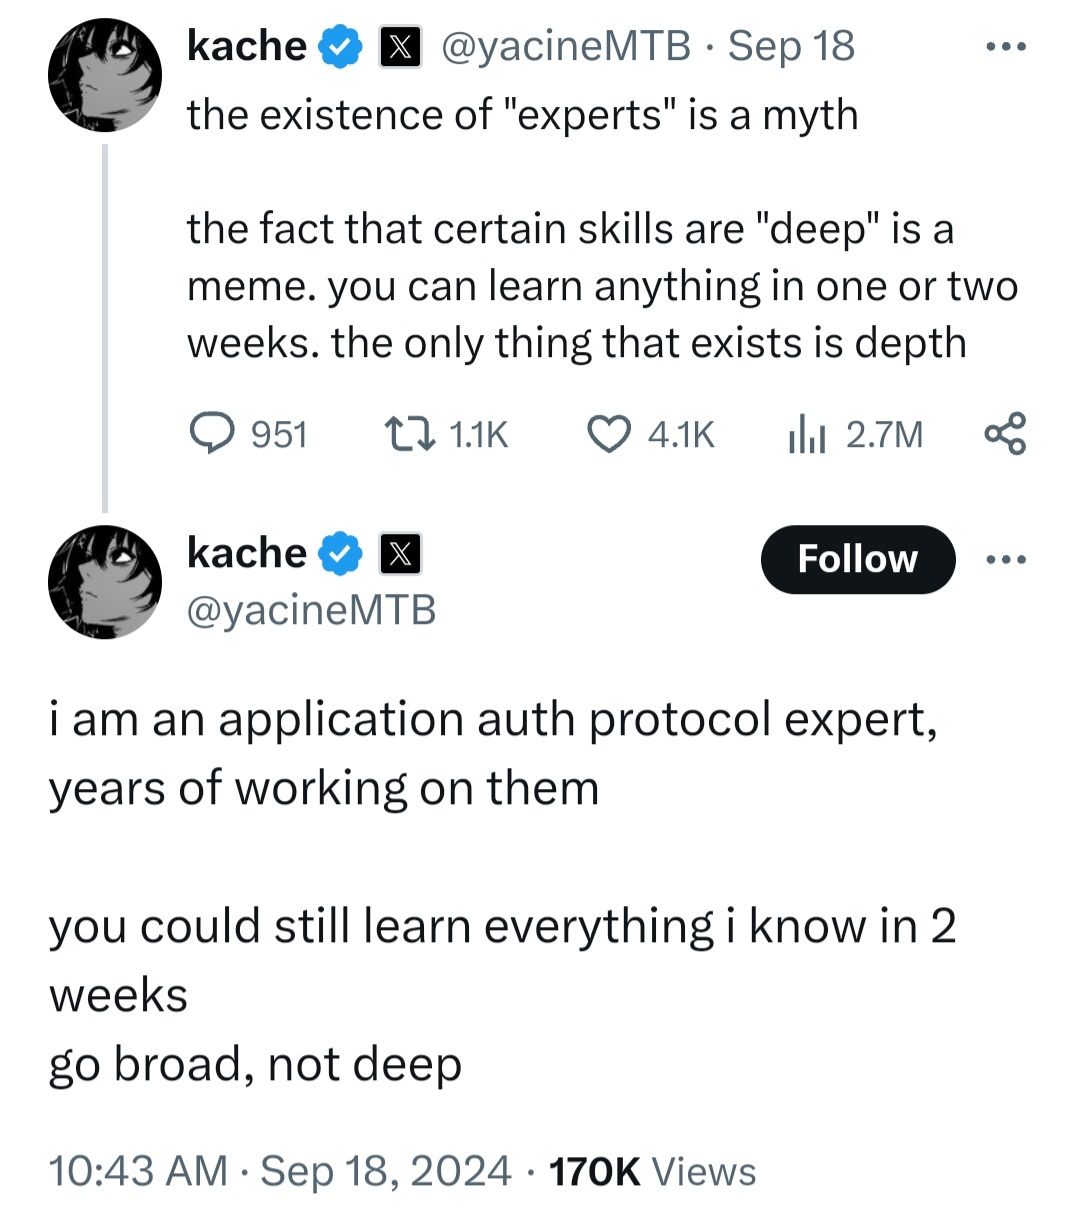The image size is (1080, 1230).
Task: Click the repost arrows icon
Action: 408,434
